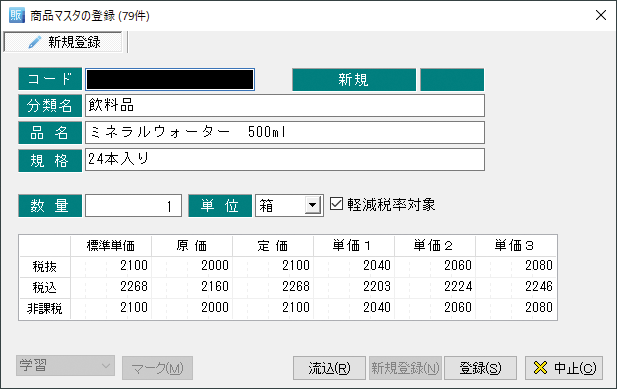
Task: Click the 規格 teal label
Action: tap(50, 160)
